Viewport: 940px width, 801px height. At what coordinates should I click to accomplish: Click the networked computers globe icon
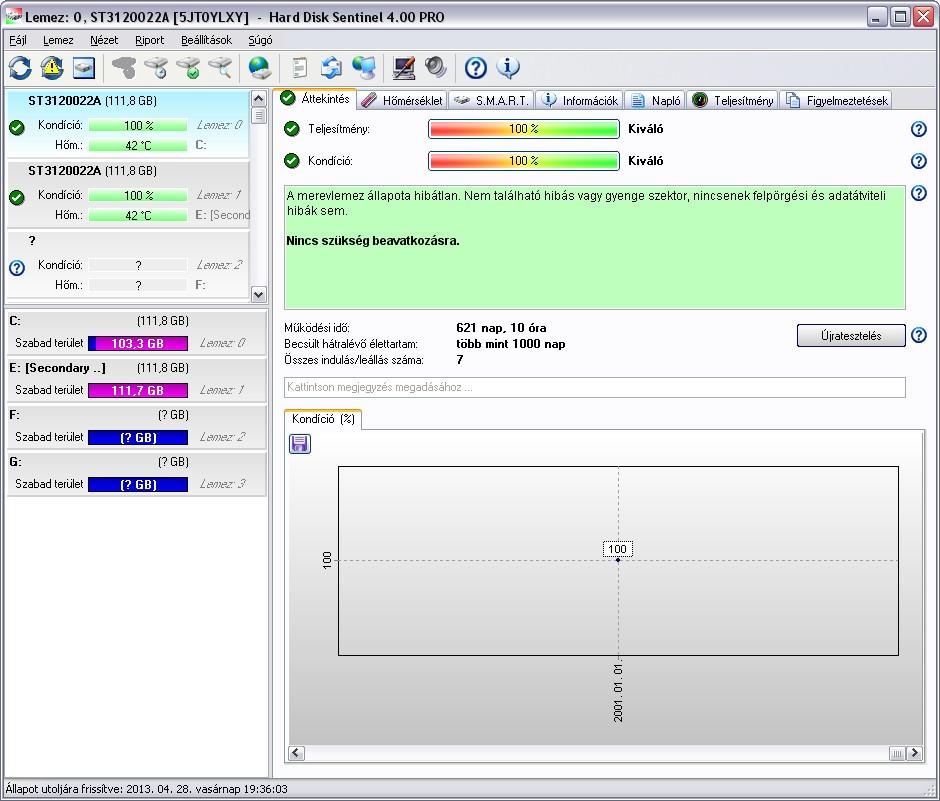pyautogui.click(x=363, y=68)
